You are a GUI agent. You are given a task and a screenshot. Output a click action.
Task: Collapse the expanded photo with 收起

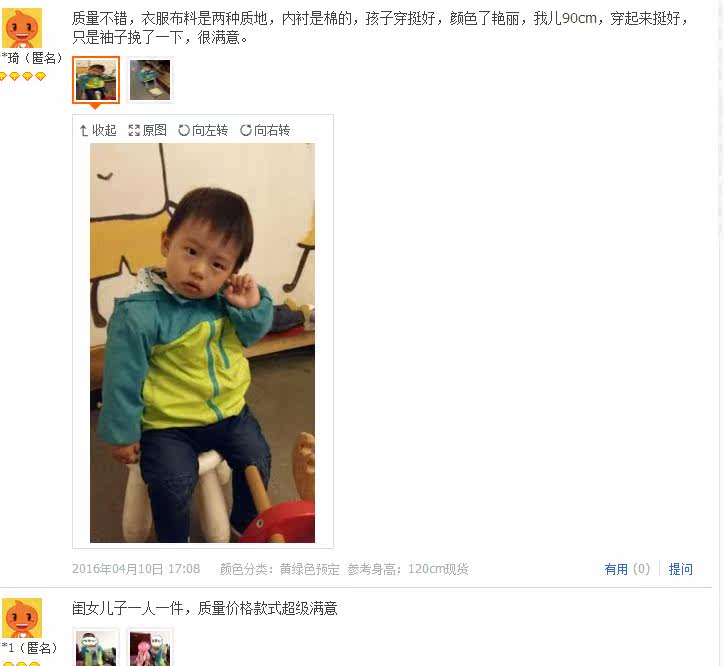point(98,130)
